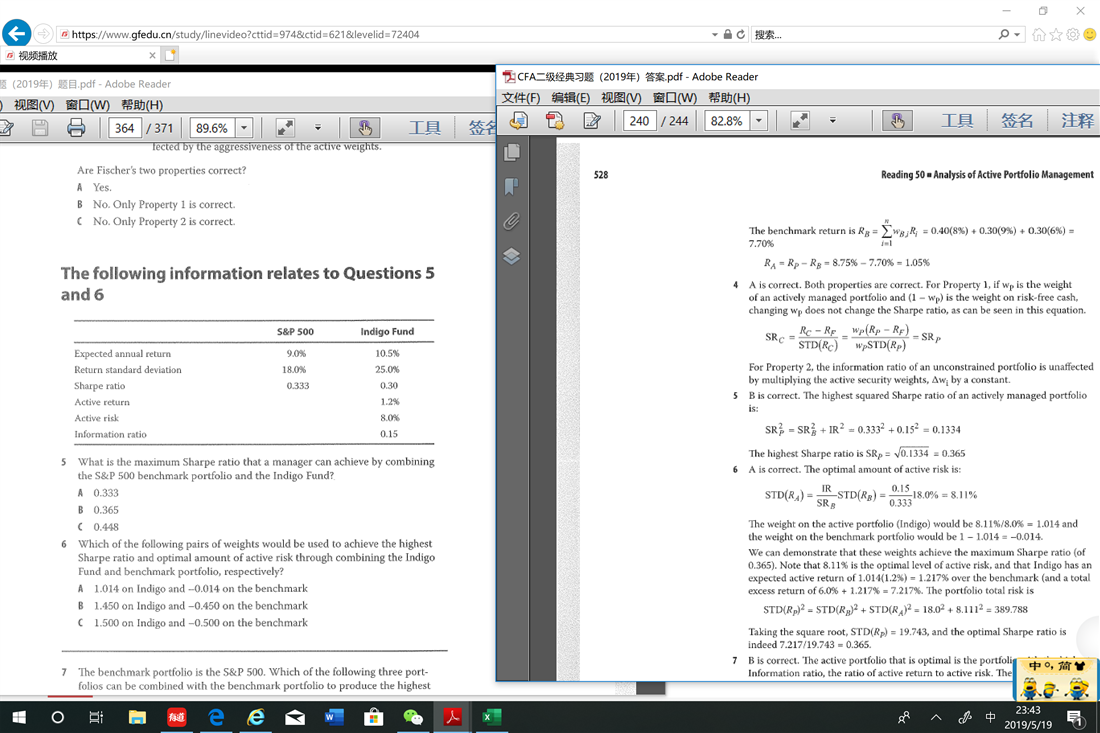
Task: Show hidden system tray icons
Action: click(x=936, y=717)
